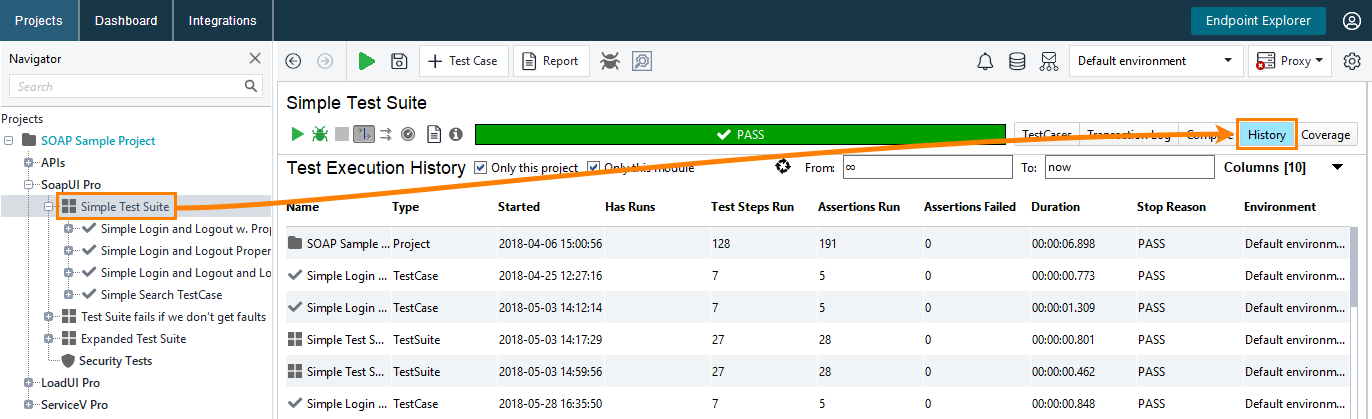This screenshot has height=419, width=1372.
Task: Click the green PASS progress bar
Action: [x=740, y=135]
